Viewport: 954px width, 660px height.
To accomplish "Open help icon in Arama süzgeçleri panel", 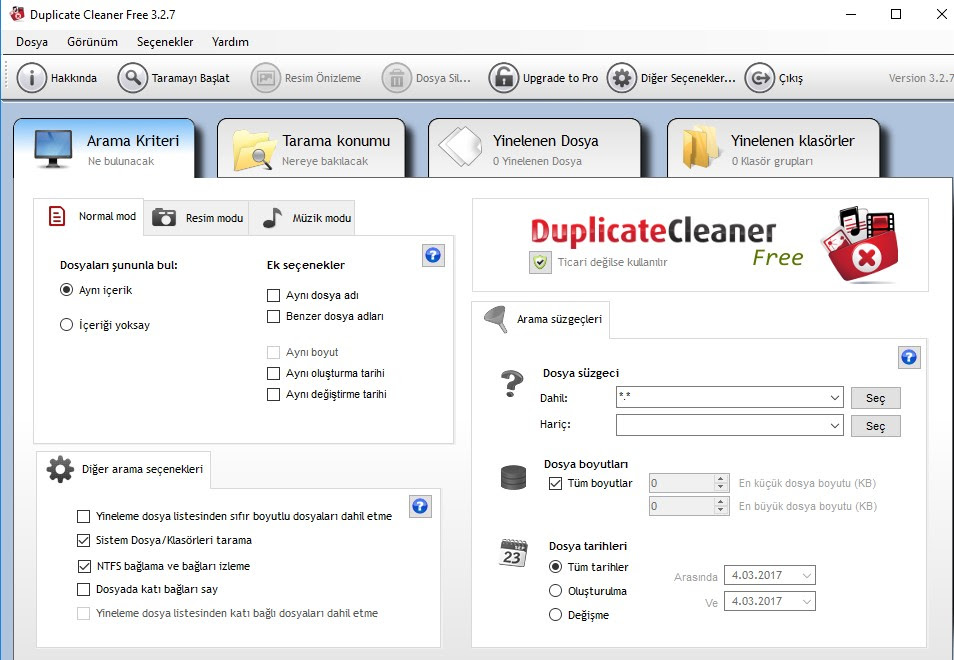I will 909,357.
